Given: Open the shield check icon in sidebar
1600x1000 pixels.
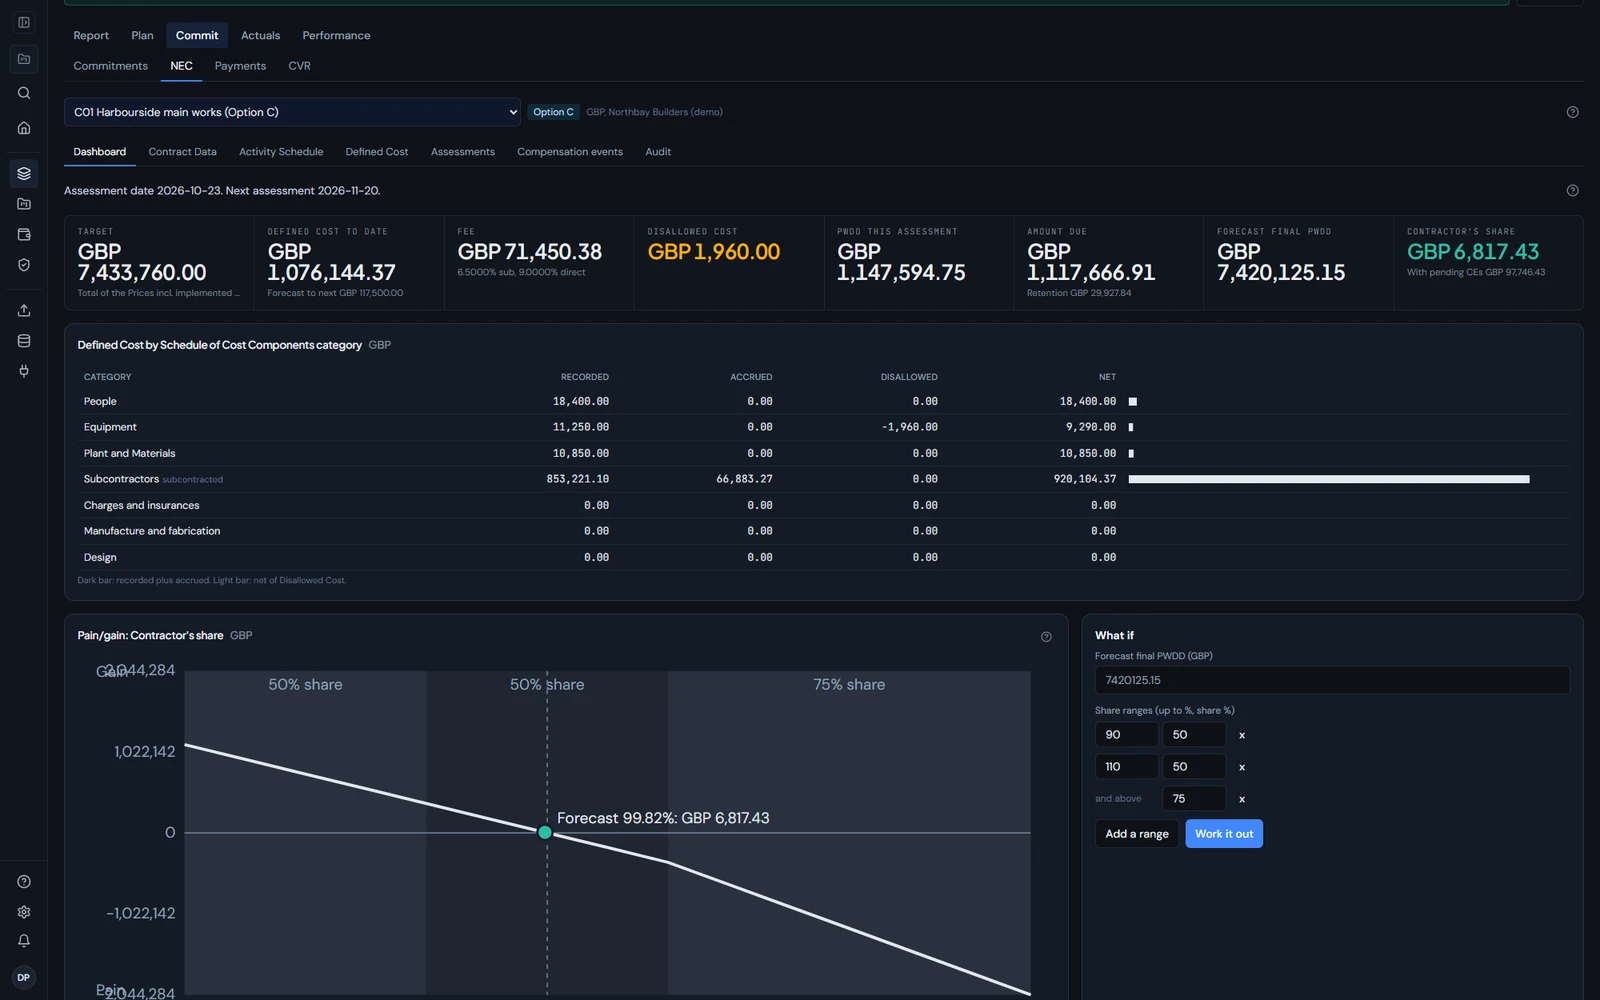Looking at the screenshot, I should tap(24, 265).
